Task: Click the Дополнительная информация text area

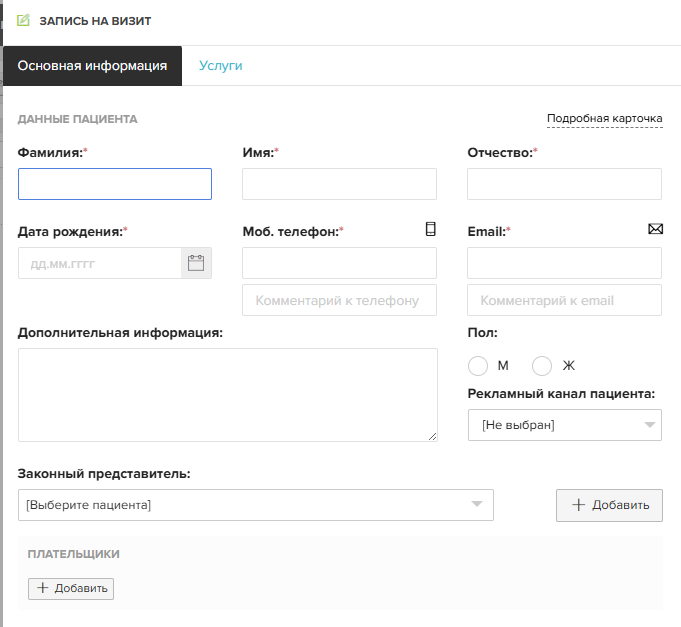Action: click(x=228, y=395)
